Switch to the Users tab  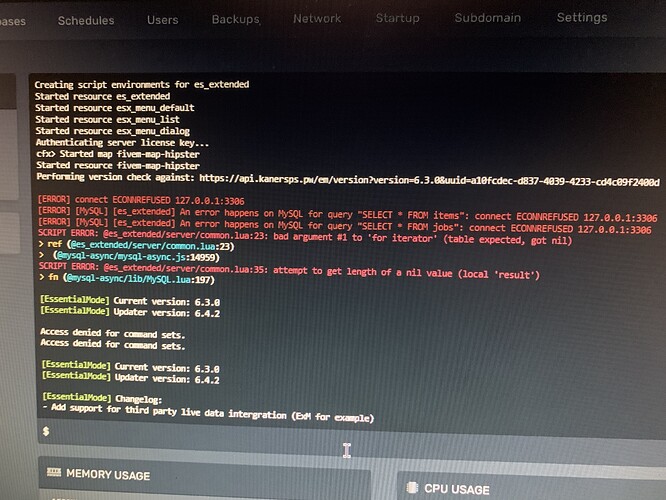click(x=163, y=20)
